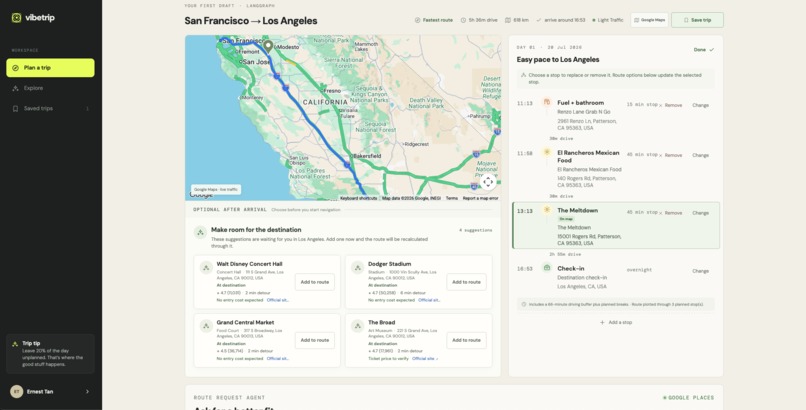Expand the Ernest Tan account chevron

click(87, 392)
